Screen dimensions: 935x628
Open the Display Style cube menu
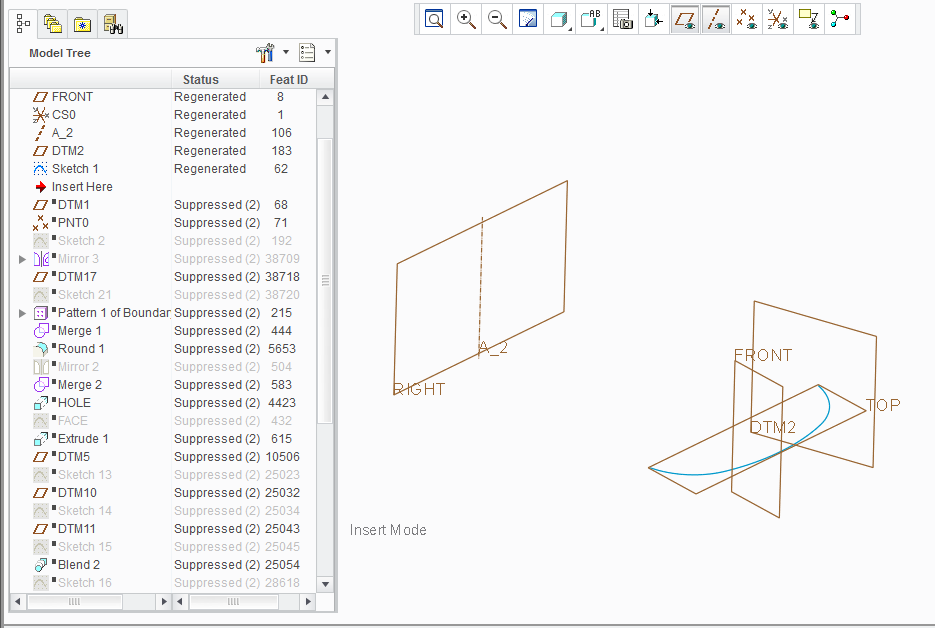pyautogui.click(x=559, y=19)
